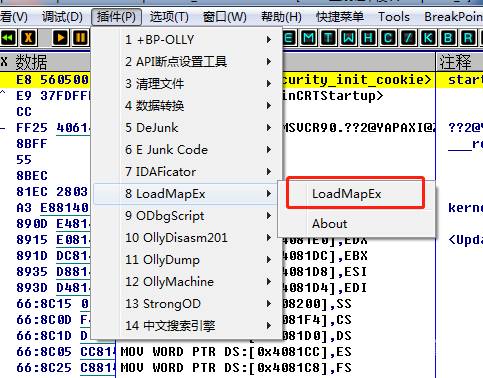
Task: Click the orange X close-program toolbar icon
Action: pos(29,38)
